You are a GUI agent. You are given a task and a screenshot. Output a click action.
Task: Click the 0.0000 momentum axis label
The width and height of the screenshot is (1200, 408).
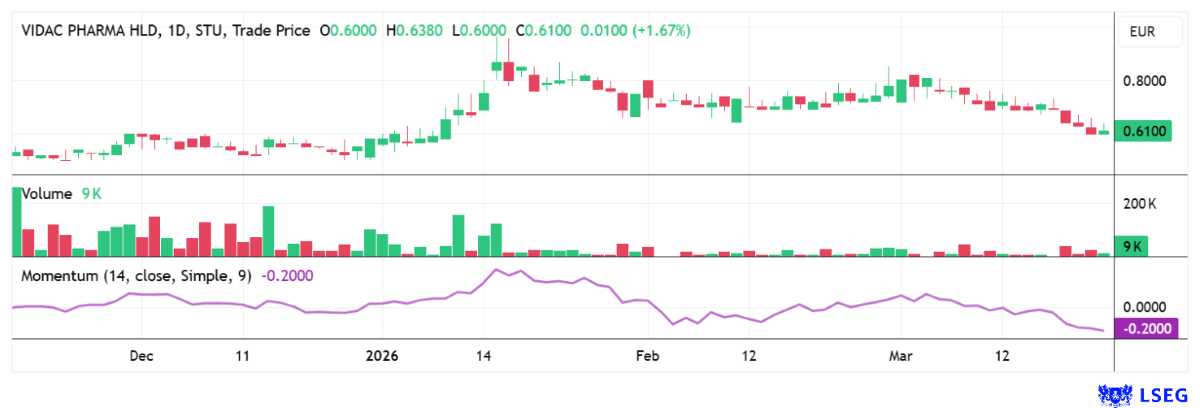coord(1143,307)
